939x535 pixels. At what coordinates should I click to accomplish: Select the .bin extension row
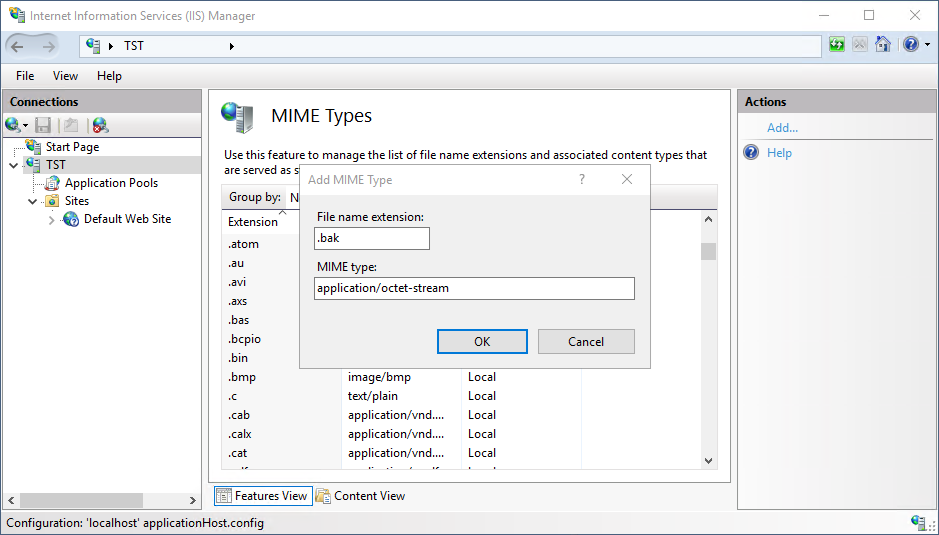[x=238, y=358]
